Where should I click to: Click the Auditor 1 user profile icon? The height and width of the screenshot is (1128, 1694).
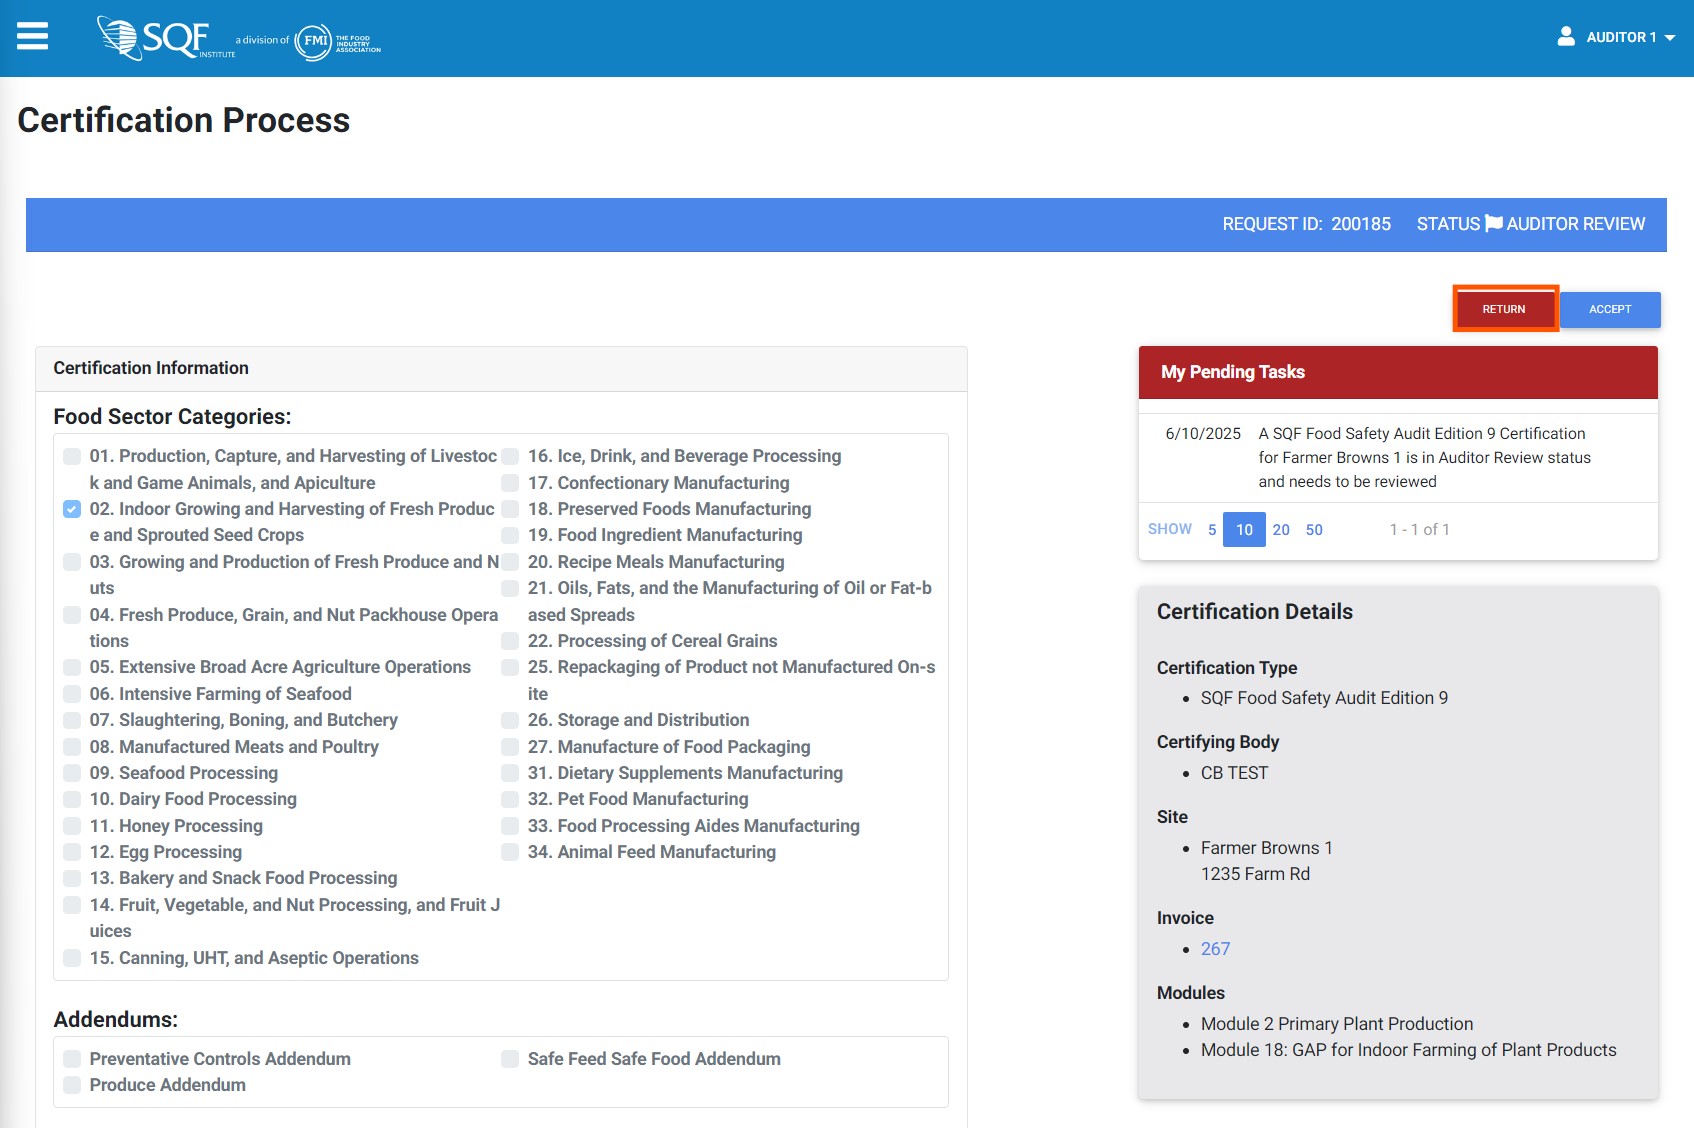click(x=1566, y=37)
